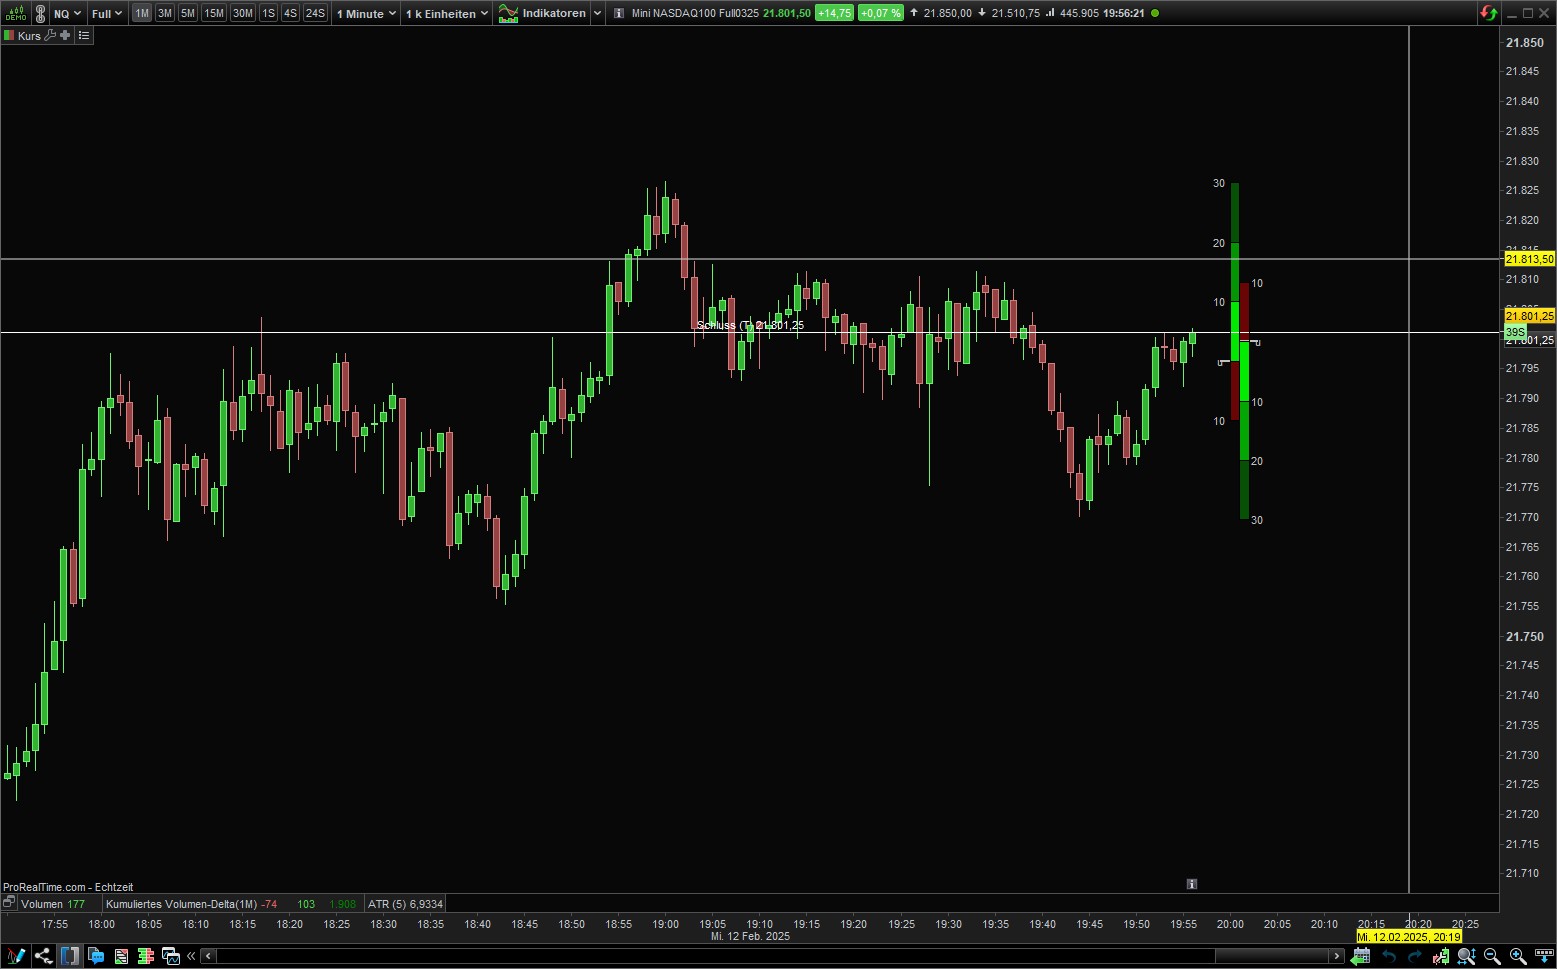This screenshot has height=969, width=1557.
Task: Click the auto-scale magnifier with arrows
Action: coord(1465,956)
